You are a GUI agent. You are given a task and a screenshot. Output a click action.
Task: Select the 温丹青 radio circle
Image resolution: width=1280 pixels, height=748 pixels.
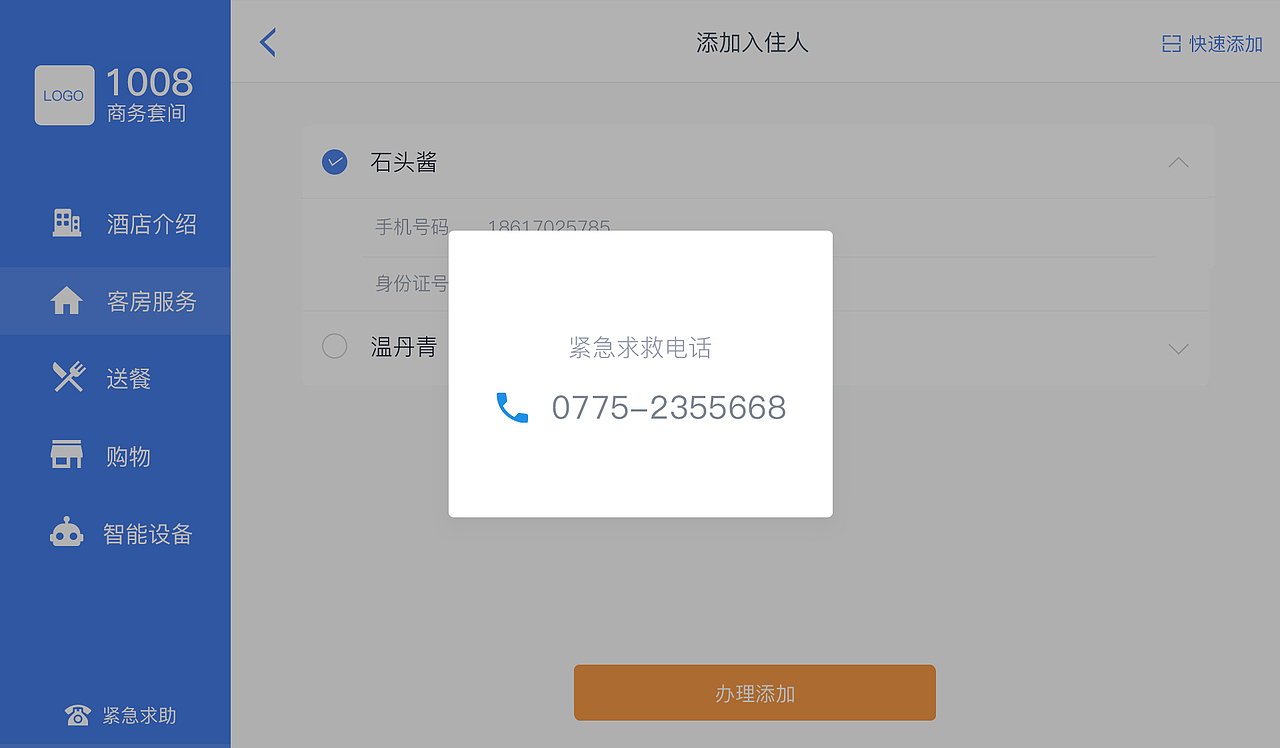pyautogui.click(x=335, y=346)
